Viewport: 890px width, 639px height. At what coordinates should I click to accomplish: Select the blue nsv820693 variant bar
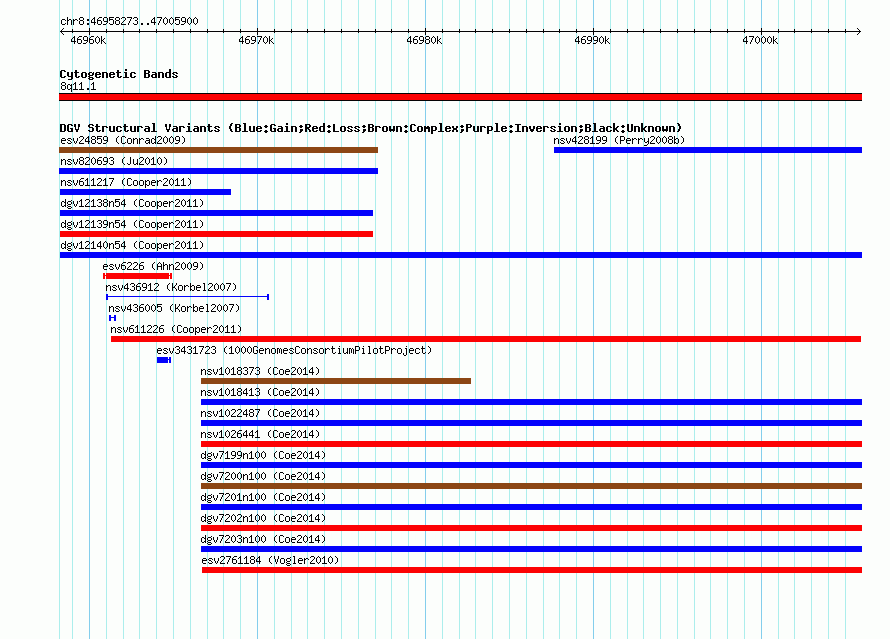[219, 171]
